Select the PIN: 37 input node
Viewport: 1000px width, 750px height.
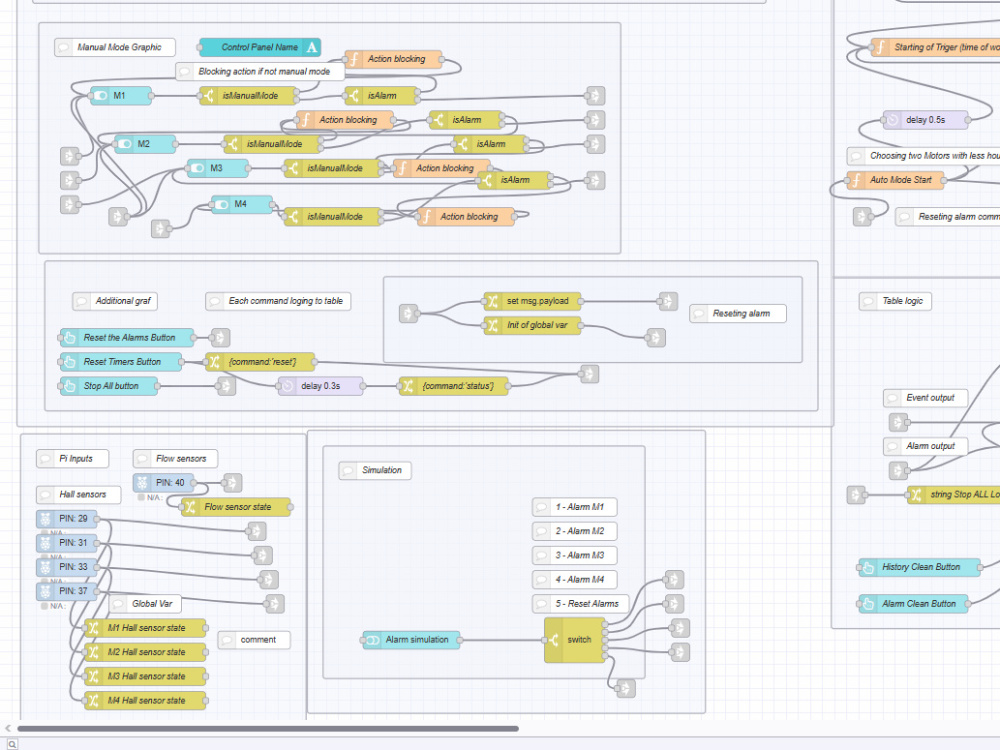(66, 591)
